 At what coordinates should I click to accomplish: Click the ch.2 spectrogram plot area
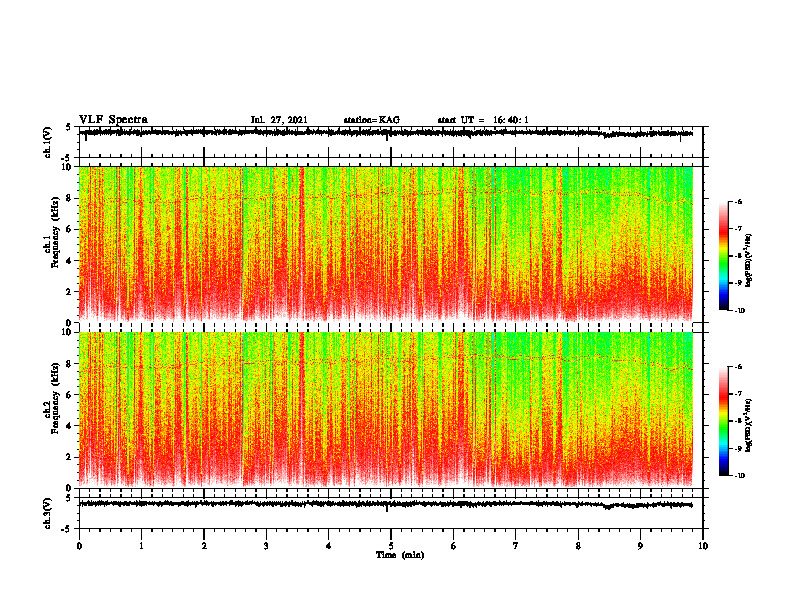tap(386, 410)
